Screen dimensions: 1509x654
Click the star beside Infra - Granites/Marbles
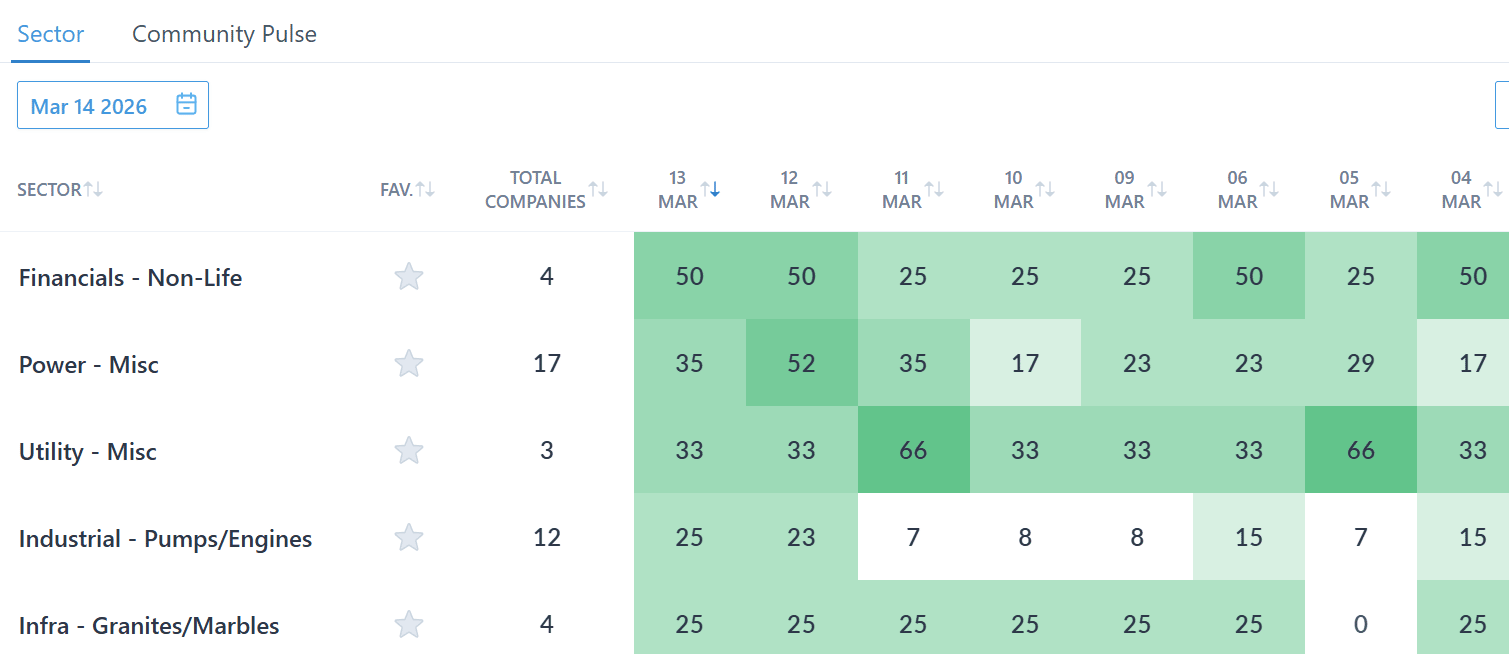pyautogui.click(x=408, y=625)
